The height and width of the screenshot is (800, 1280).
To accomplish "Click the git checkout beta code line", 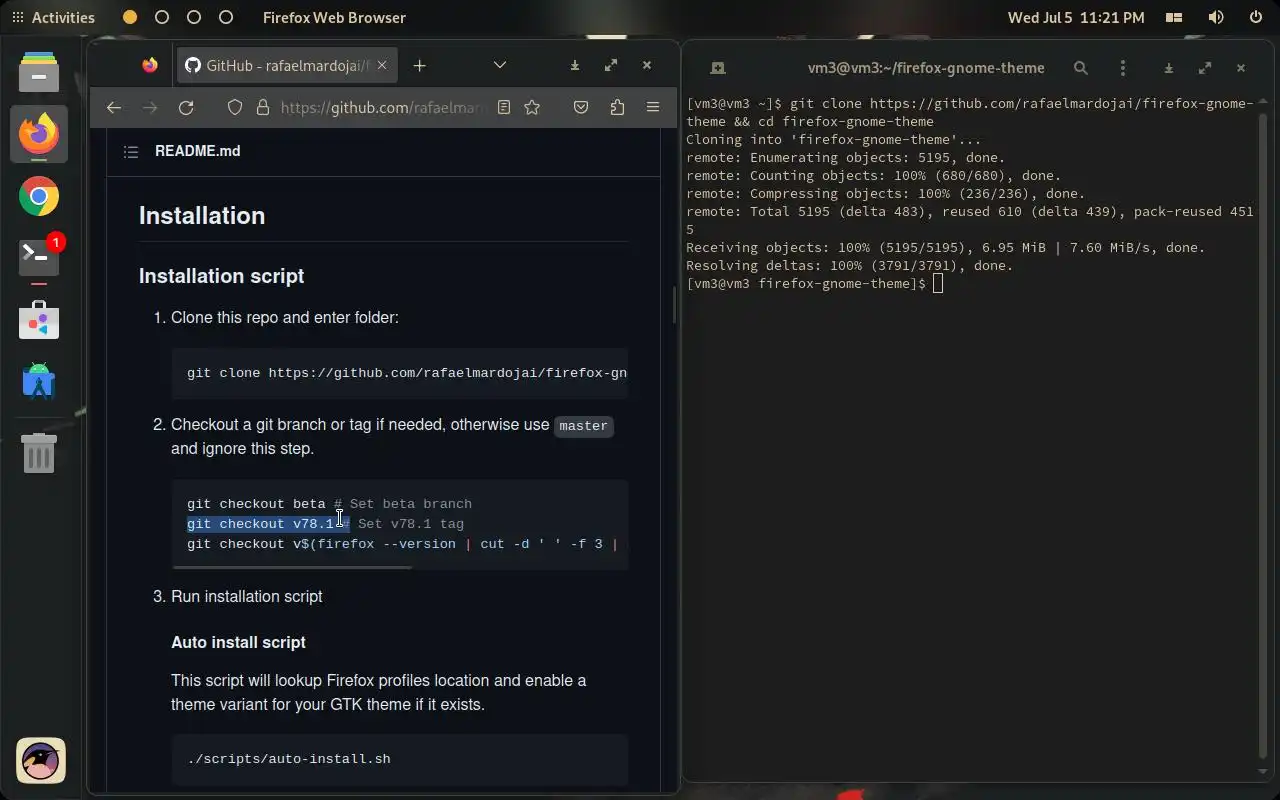I will coord(329,504).
